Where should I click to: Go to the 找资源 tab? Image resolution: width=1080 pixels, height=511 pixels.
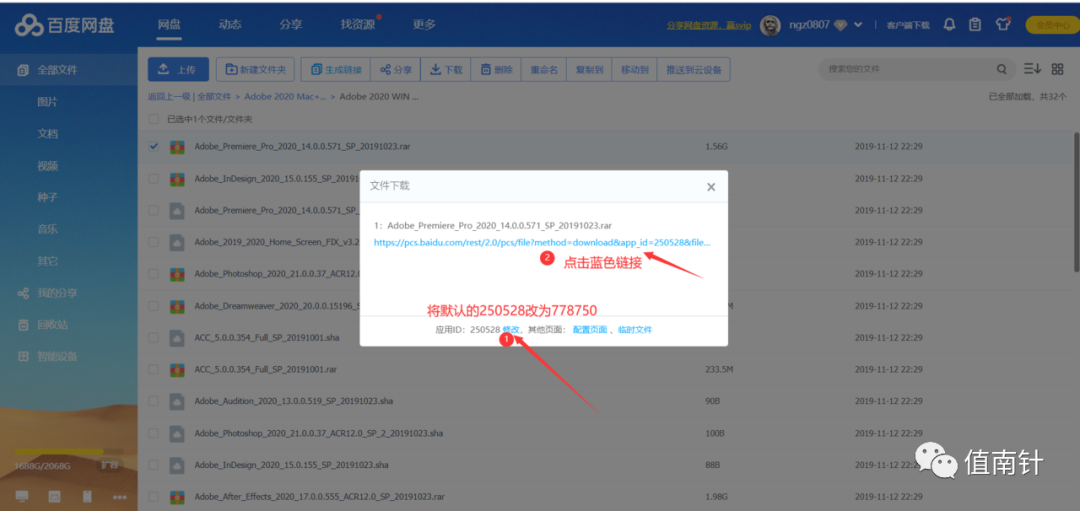357,24
